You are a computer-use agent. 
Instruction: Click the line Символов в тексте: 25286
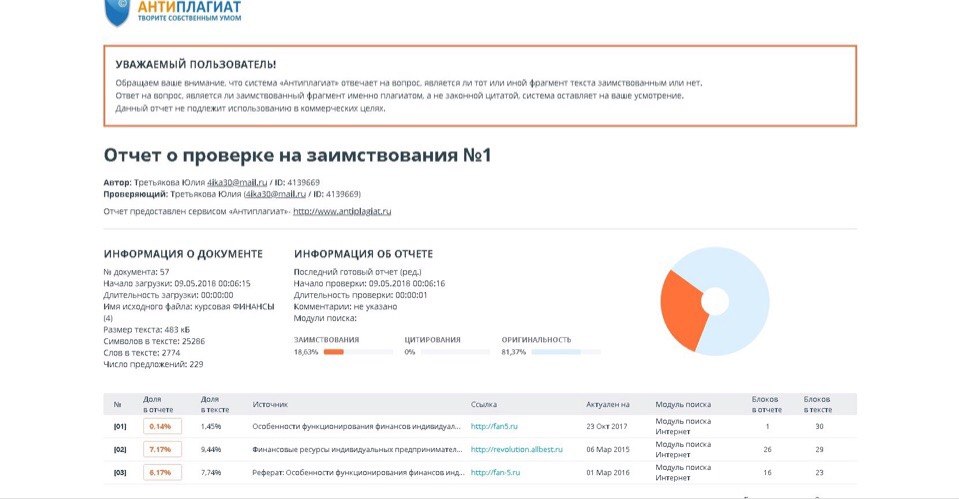pos(154,341)
